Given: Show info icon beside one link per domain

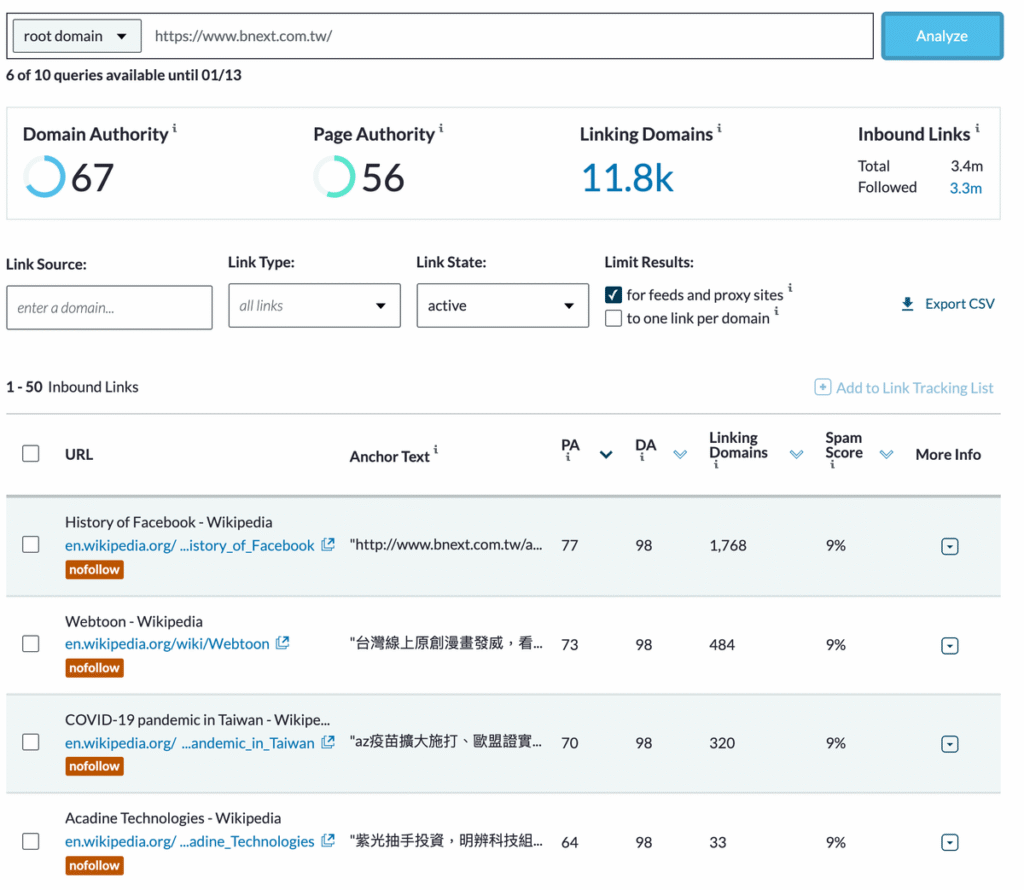Looking at the screenshot, I should pos(776,311).
